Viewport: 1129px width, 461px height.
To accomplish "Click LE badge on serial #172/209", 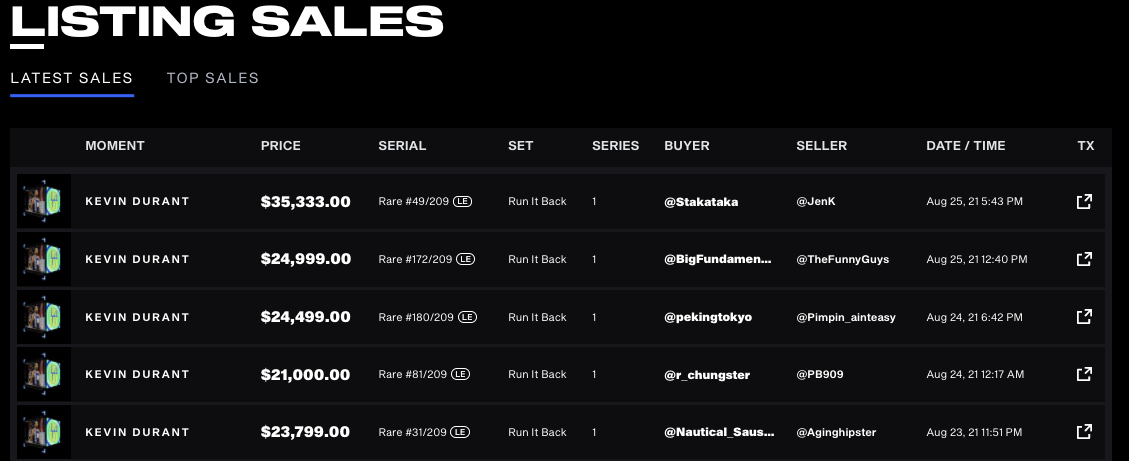I will pos(466,259).
